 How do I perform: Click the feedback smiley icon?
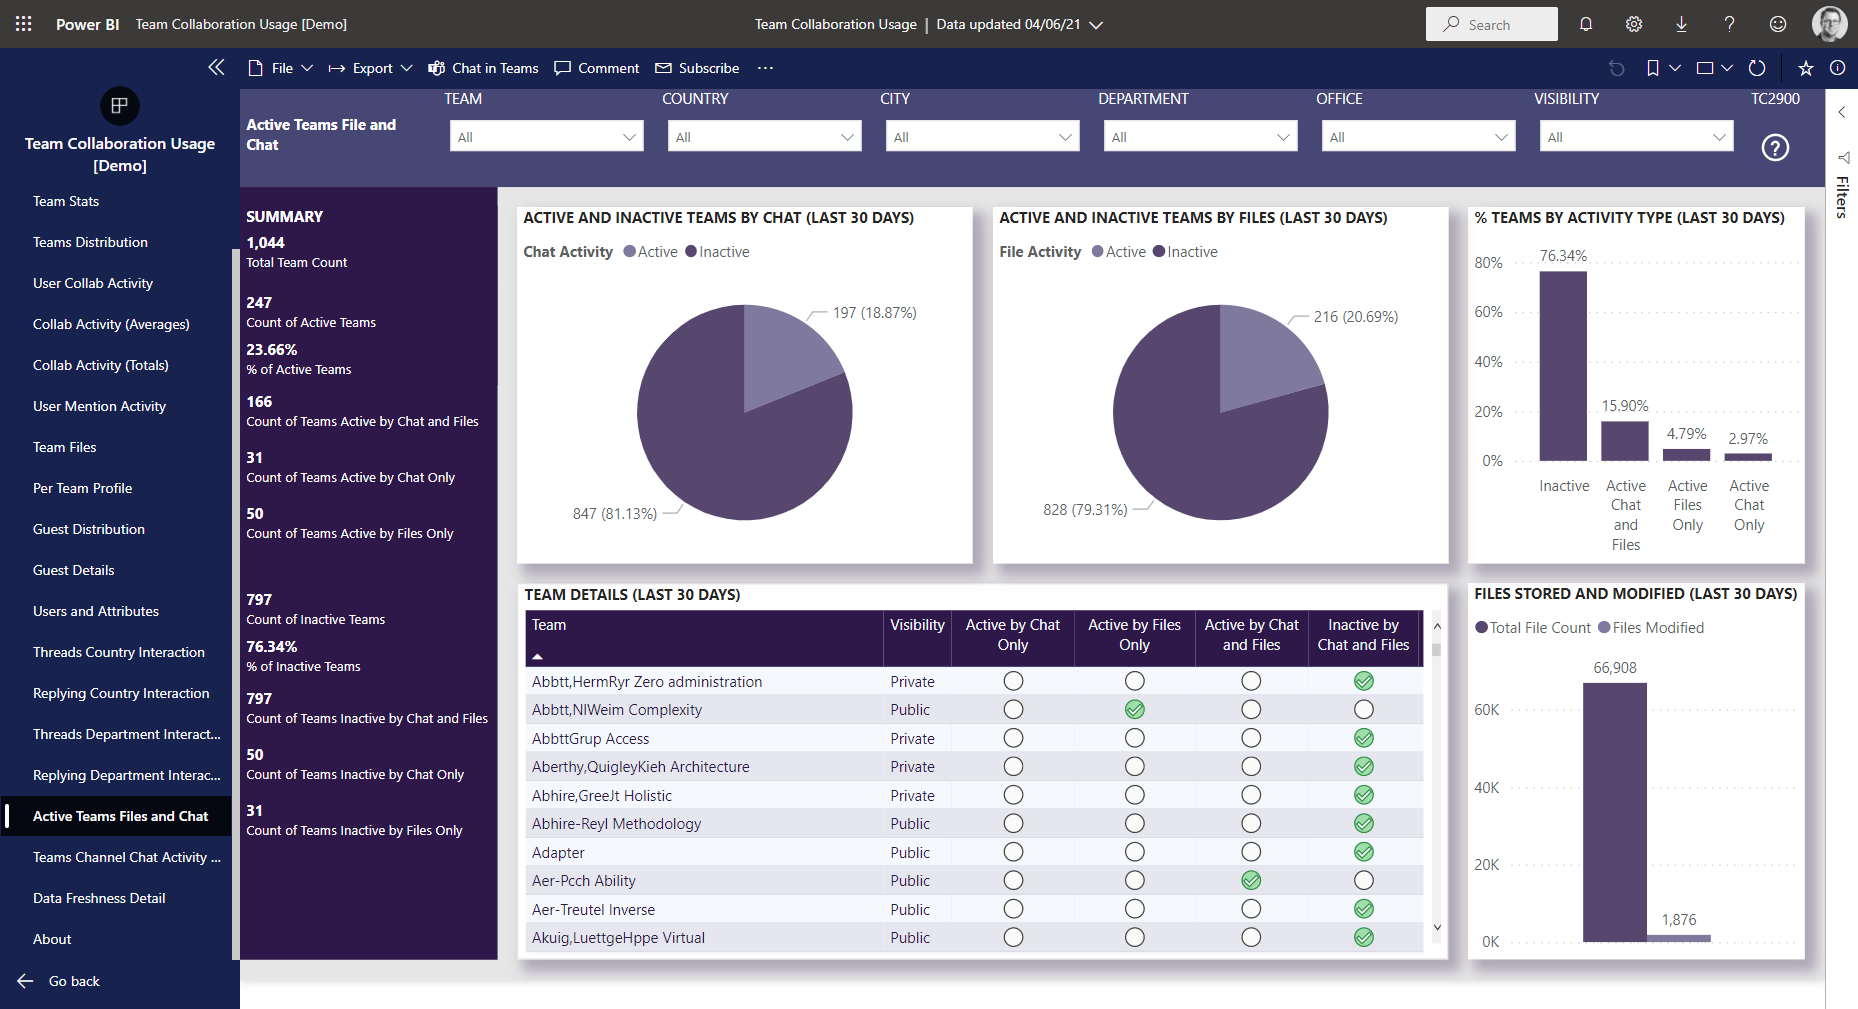(x=1778, y=24)
